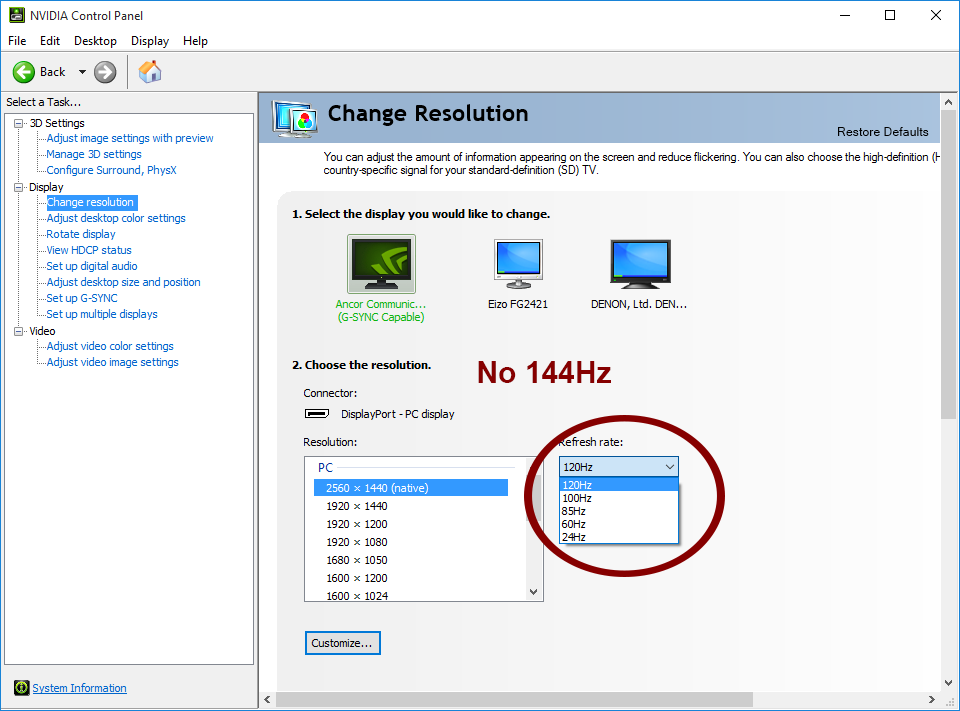Open Set up G-SYNC

(x=82, y=298)
